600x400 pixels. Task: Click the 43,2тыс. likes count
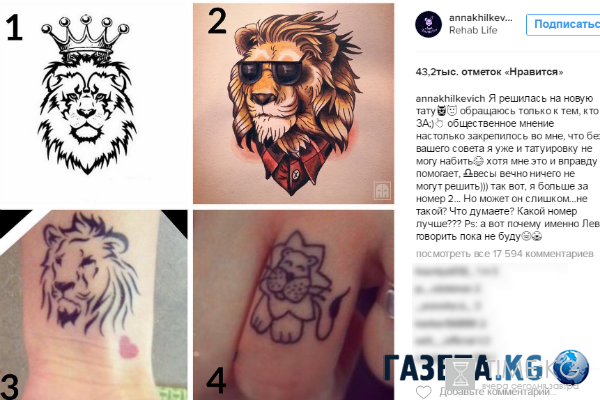[489, 72]
